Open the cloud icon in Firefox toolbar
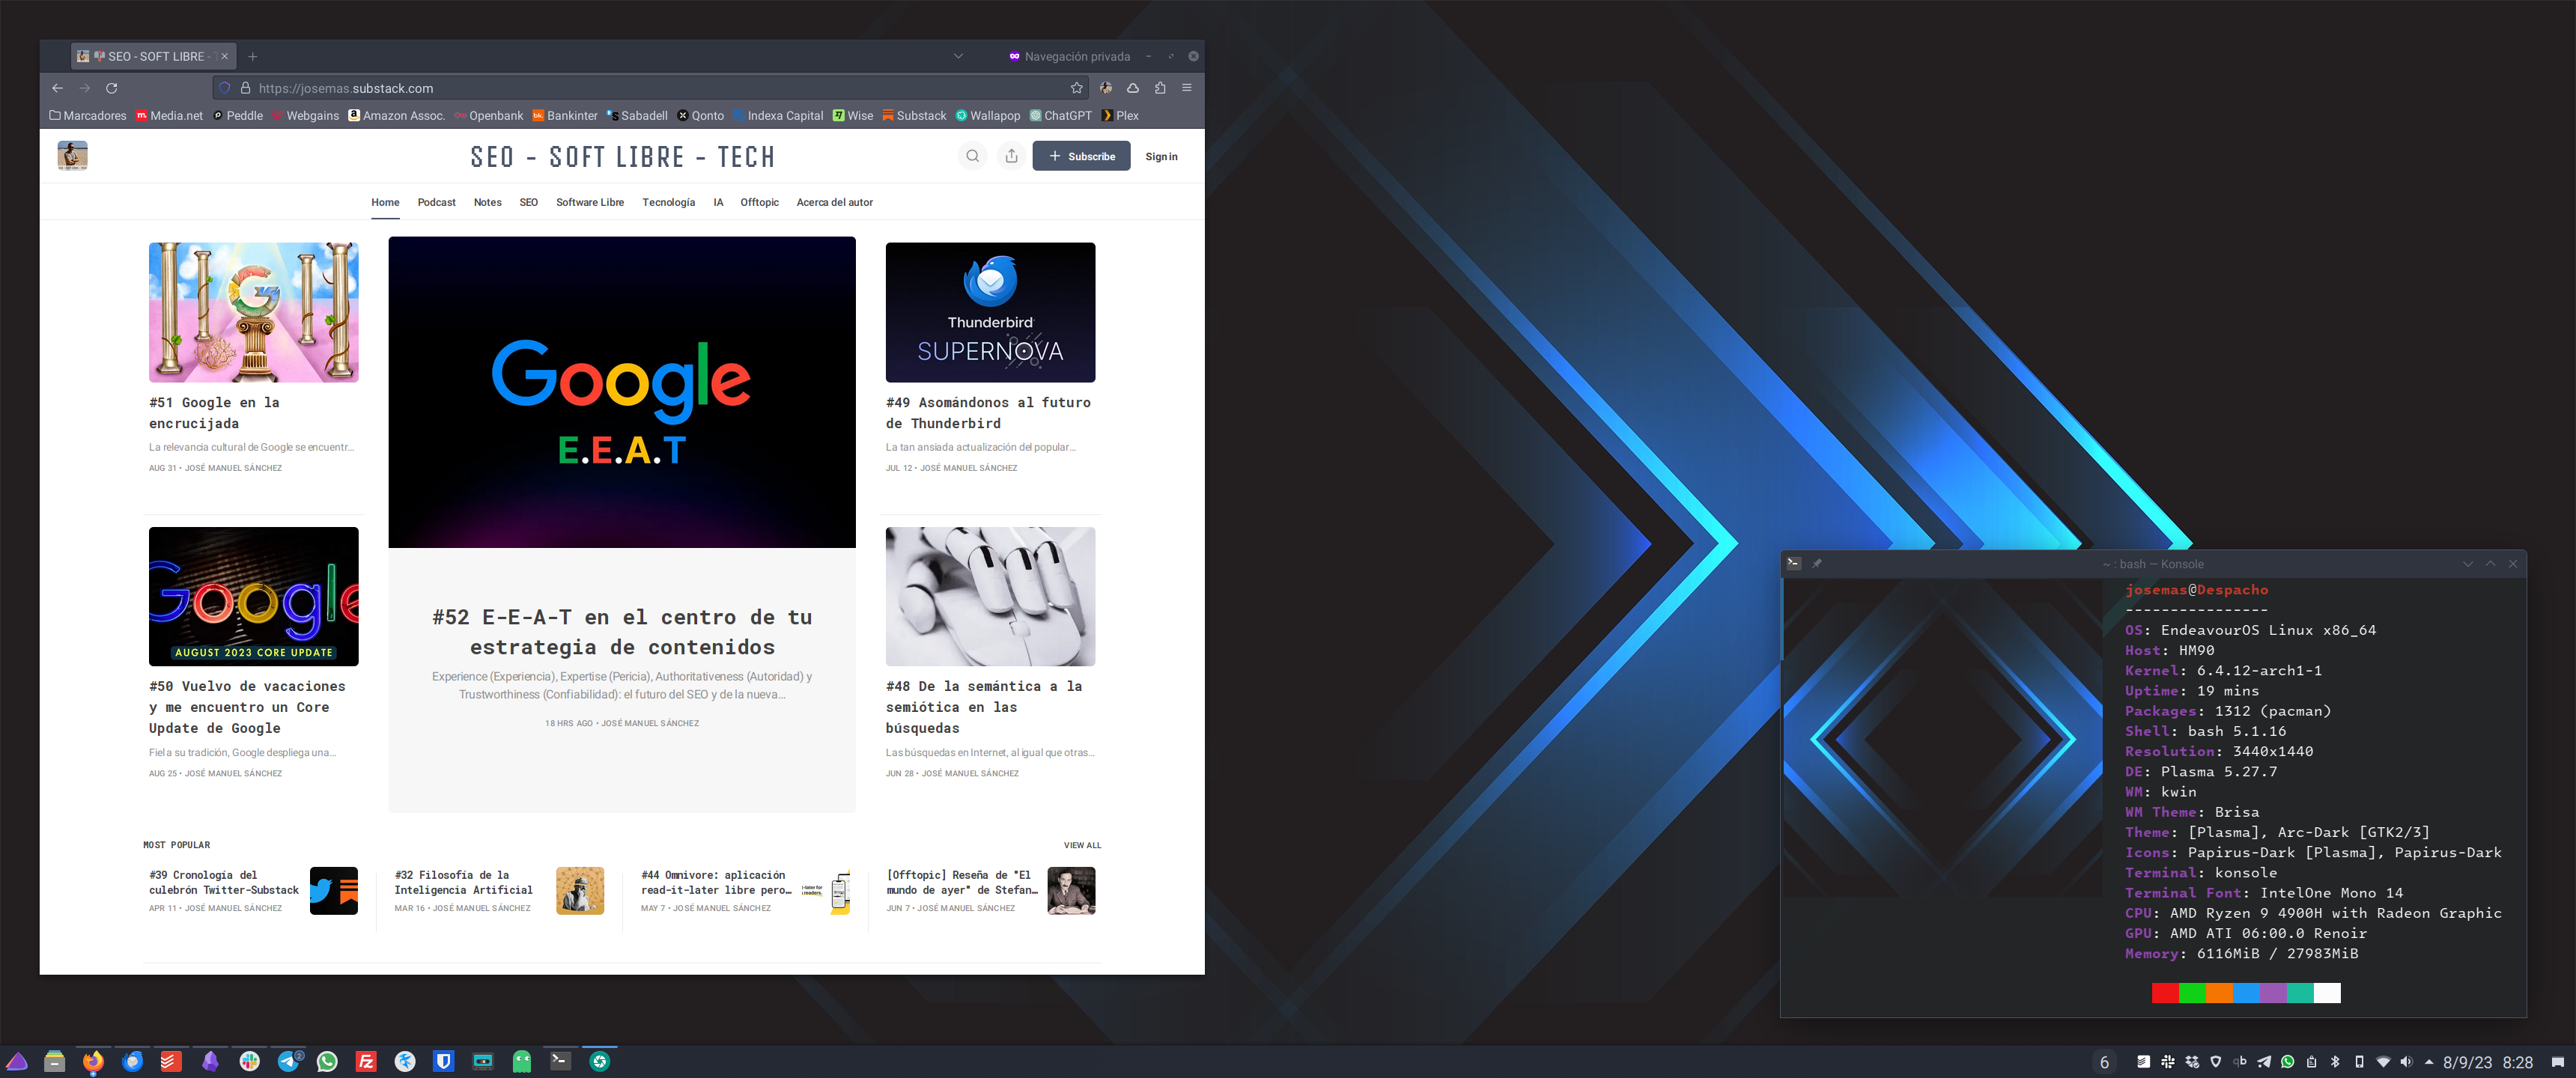 1133,88
